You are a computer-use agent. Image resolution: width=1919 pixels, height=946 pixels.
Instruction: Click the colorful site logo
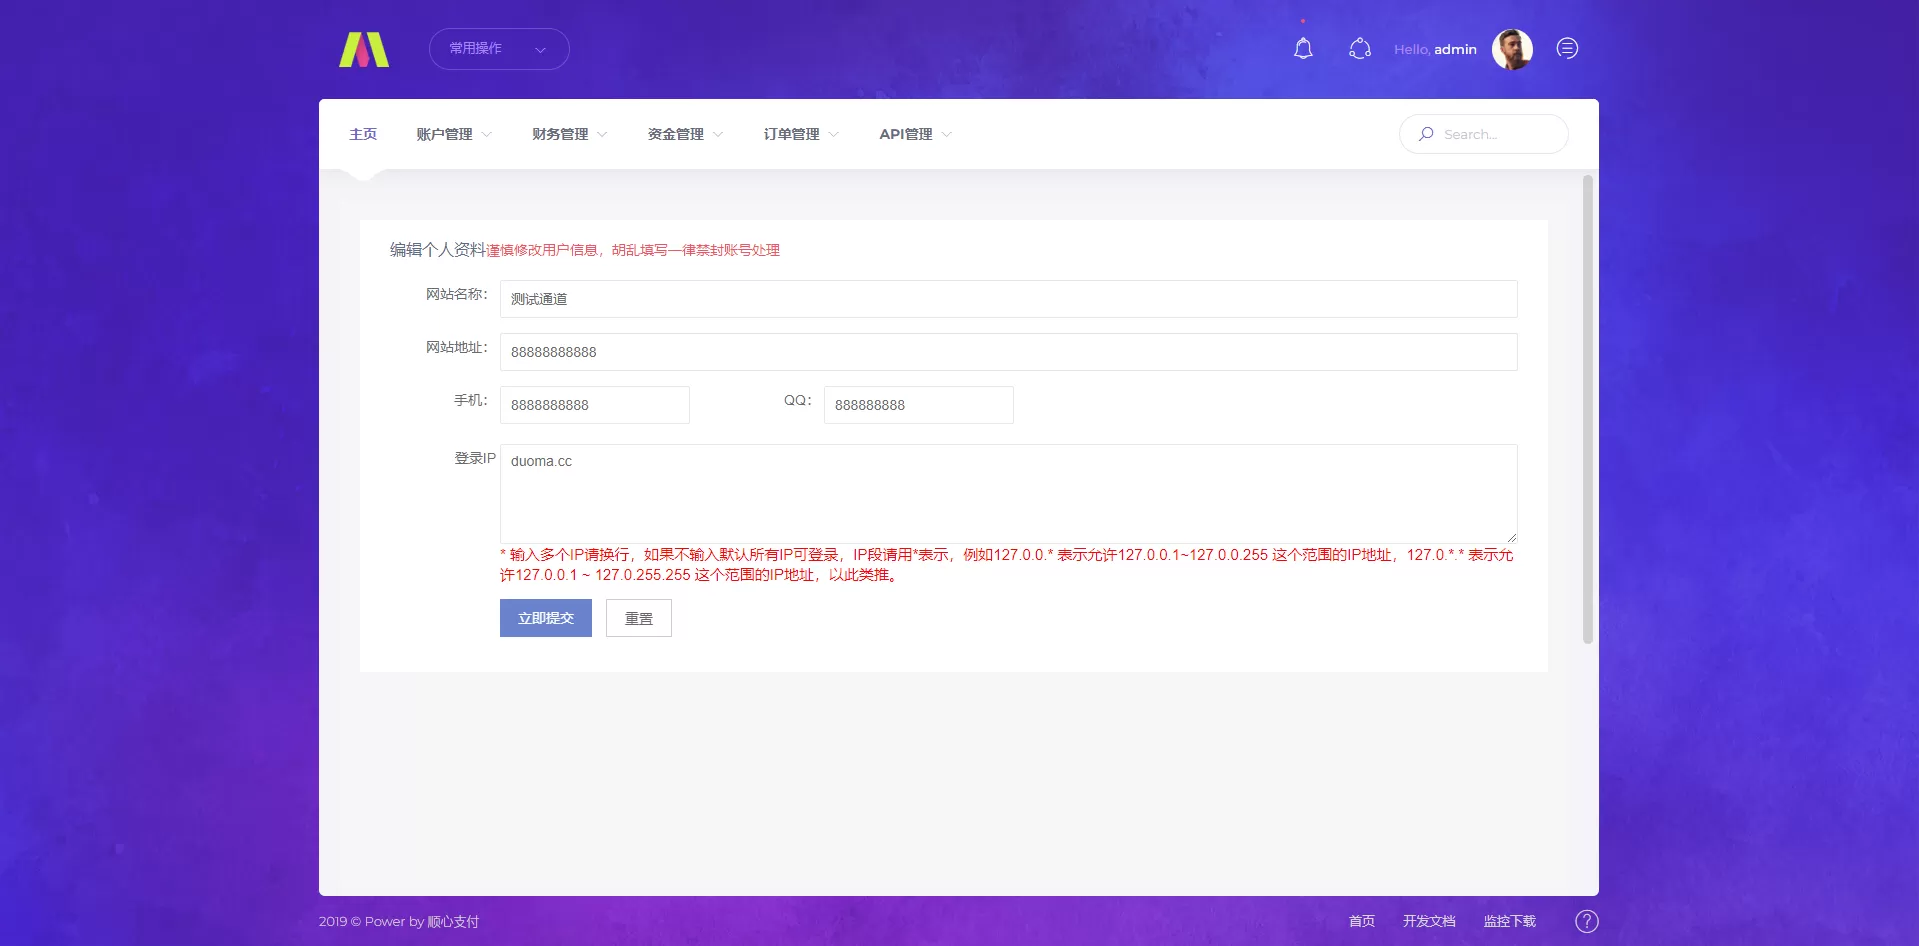coord(364,49)
